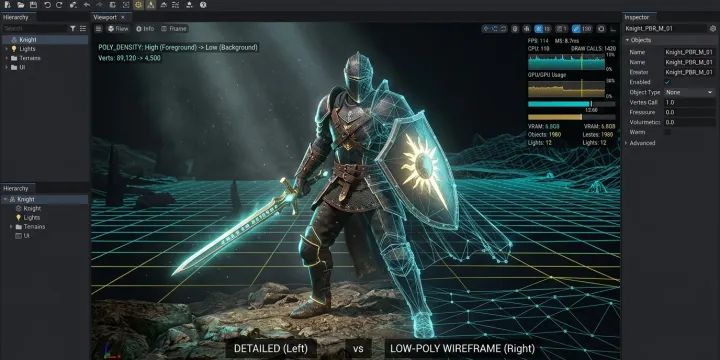Click the forward arrow icon in top toolbar
Viewport: 720px width, 360px height.
pos(99,5)
